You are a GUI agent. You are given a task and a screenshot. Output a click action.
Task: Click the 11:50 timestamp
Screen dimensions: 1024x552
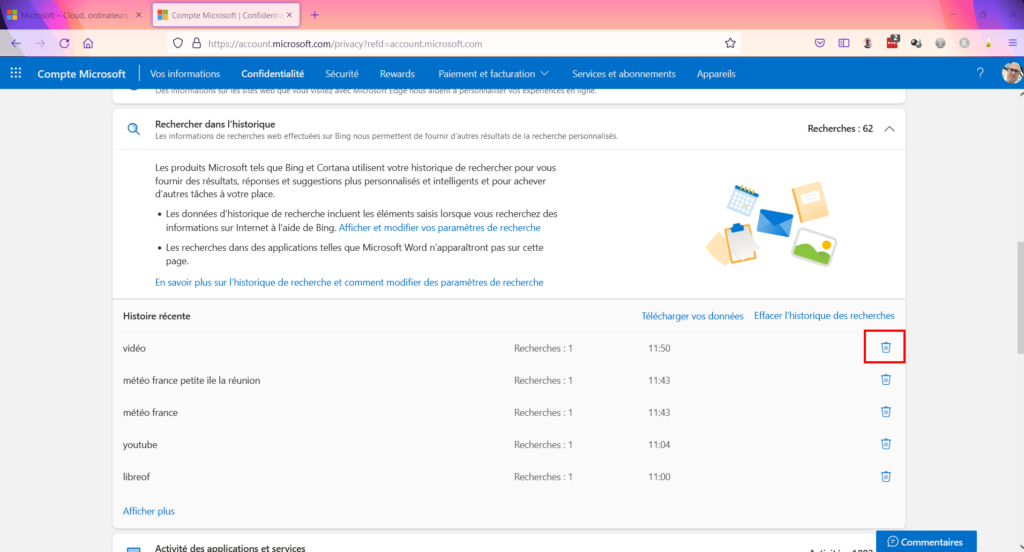pos(659,348)
